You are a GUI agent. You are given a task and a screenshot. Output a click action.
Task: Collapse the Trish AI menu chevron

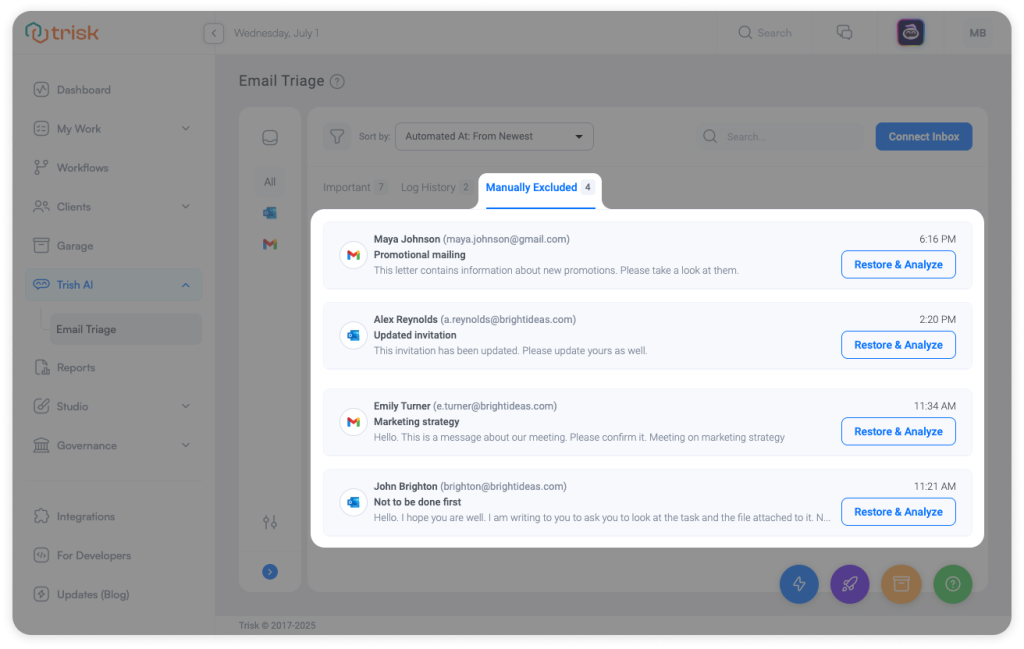[x=185, y=285]
